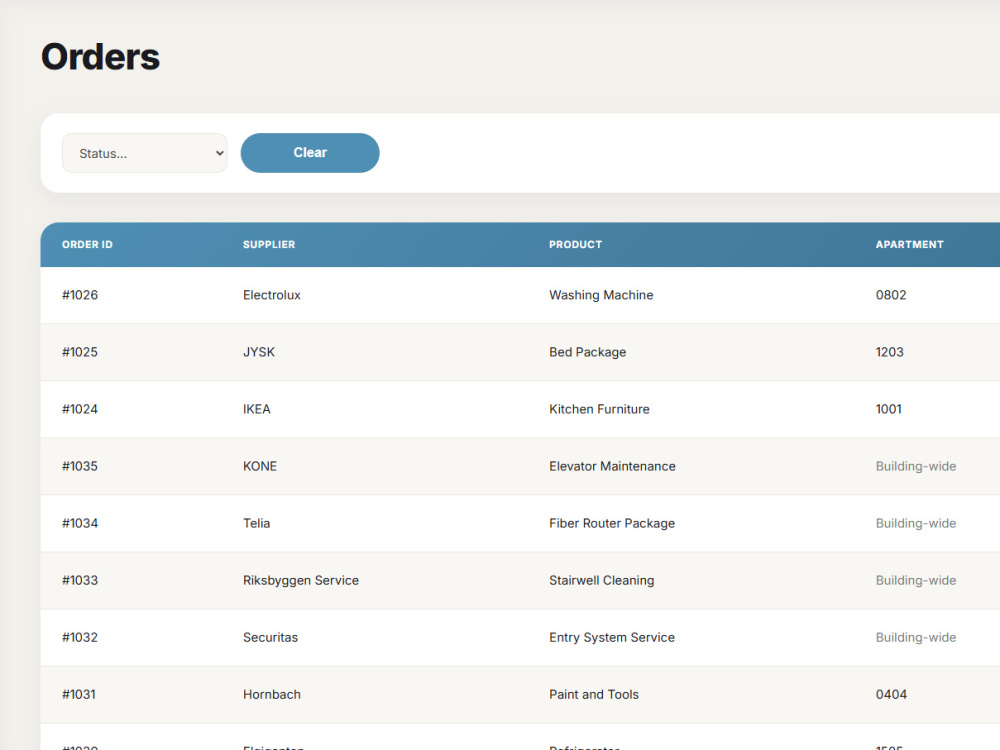The height and width of the screenshot is (750, 1000).
Task: Click supplier IKEA
Action: [x=256, y=409]
